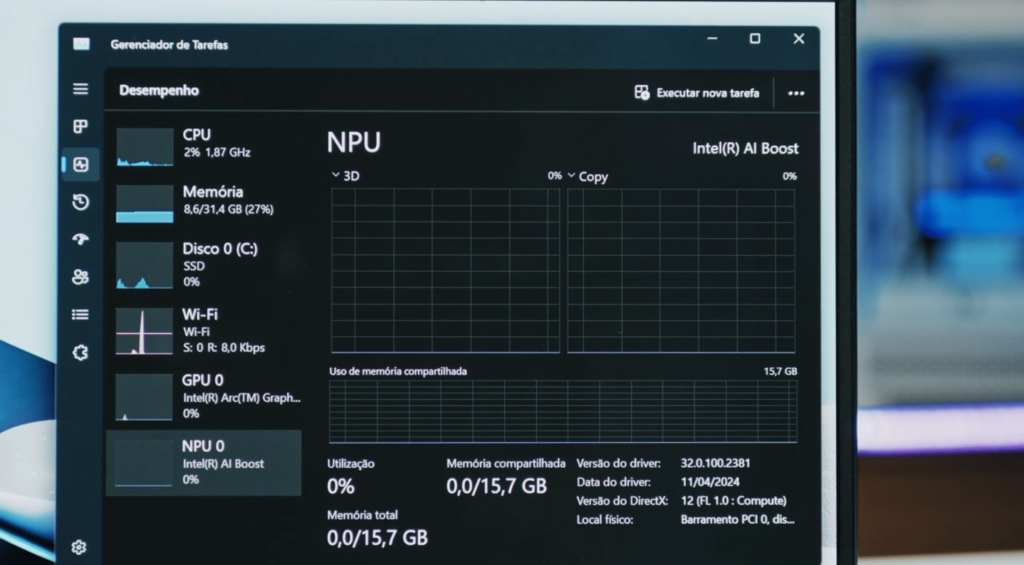Click DirectX value 12 (FL 1.0 : Compute)
This screenshot has height=565, width=1024.
[733, 501]
